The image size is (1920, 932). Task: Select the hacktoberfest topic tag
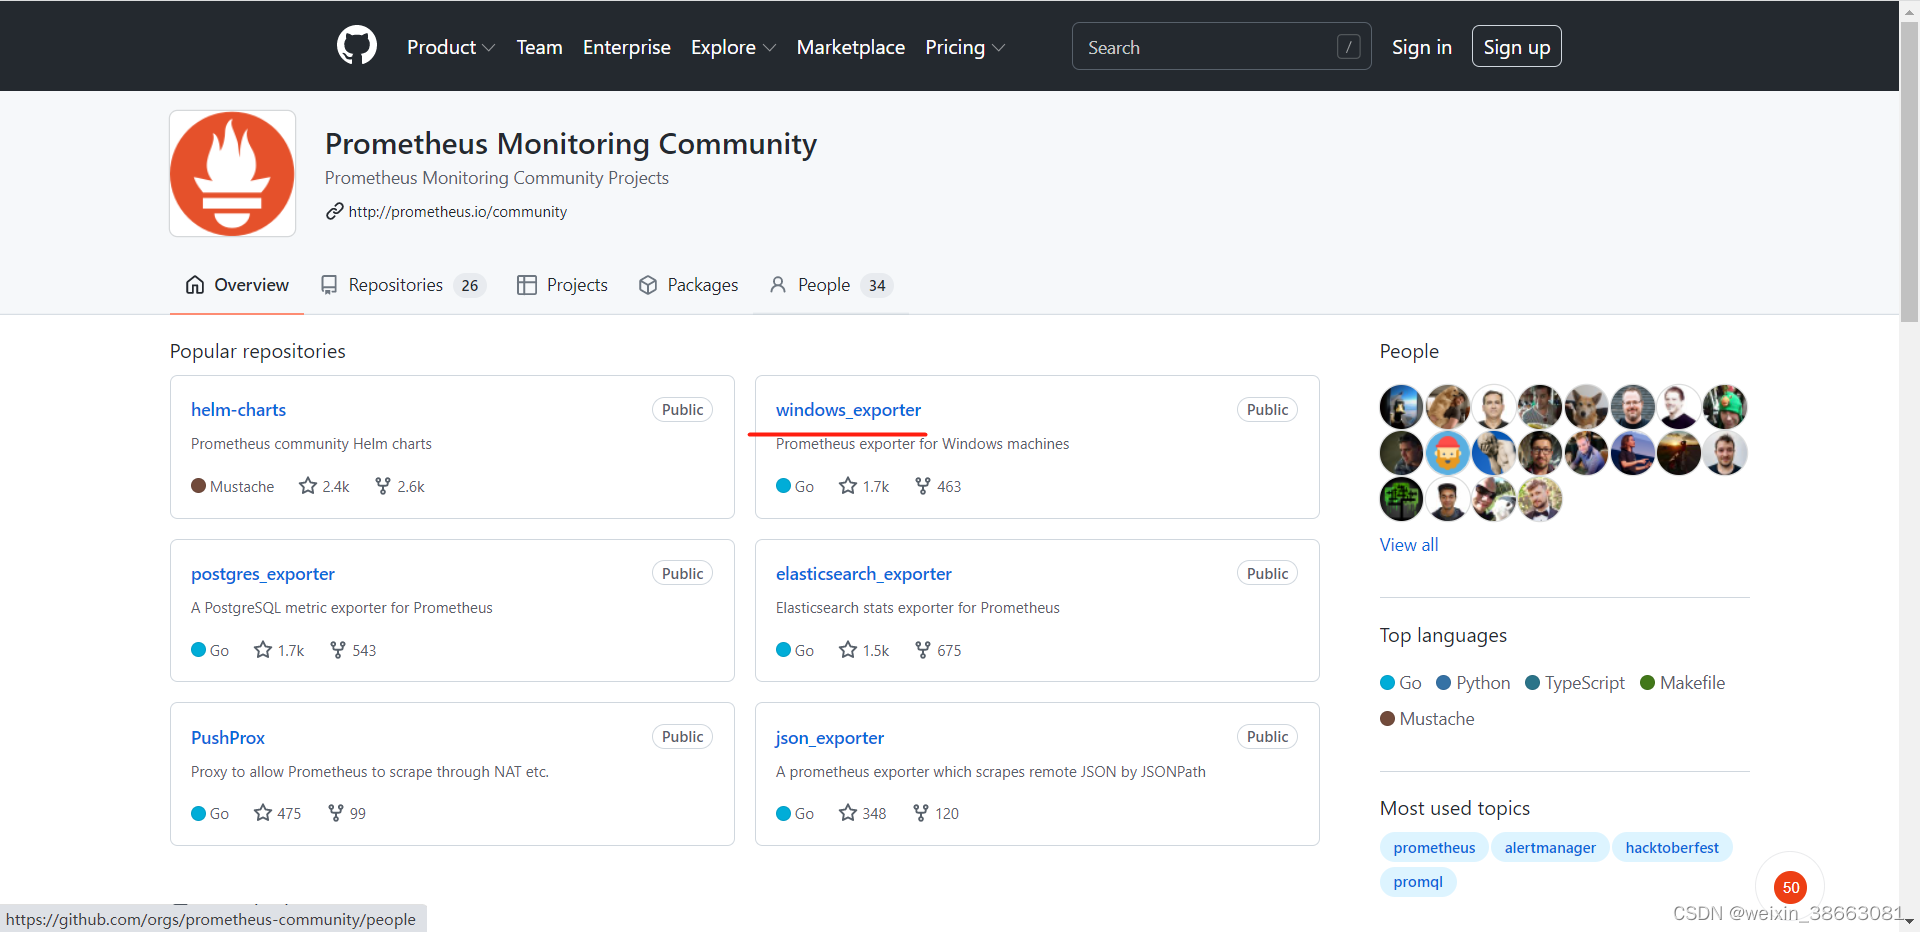(x=1672, y=848)
